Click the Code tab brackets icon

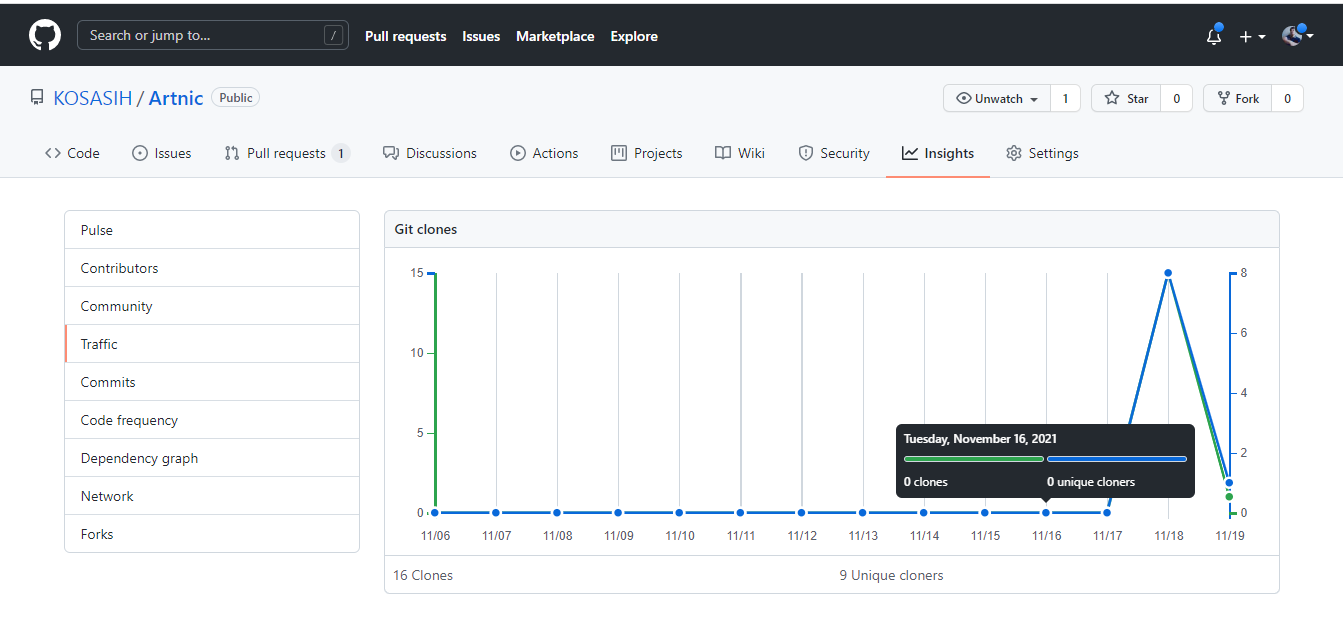click(53, 153)
